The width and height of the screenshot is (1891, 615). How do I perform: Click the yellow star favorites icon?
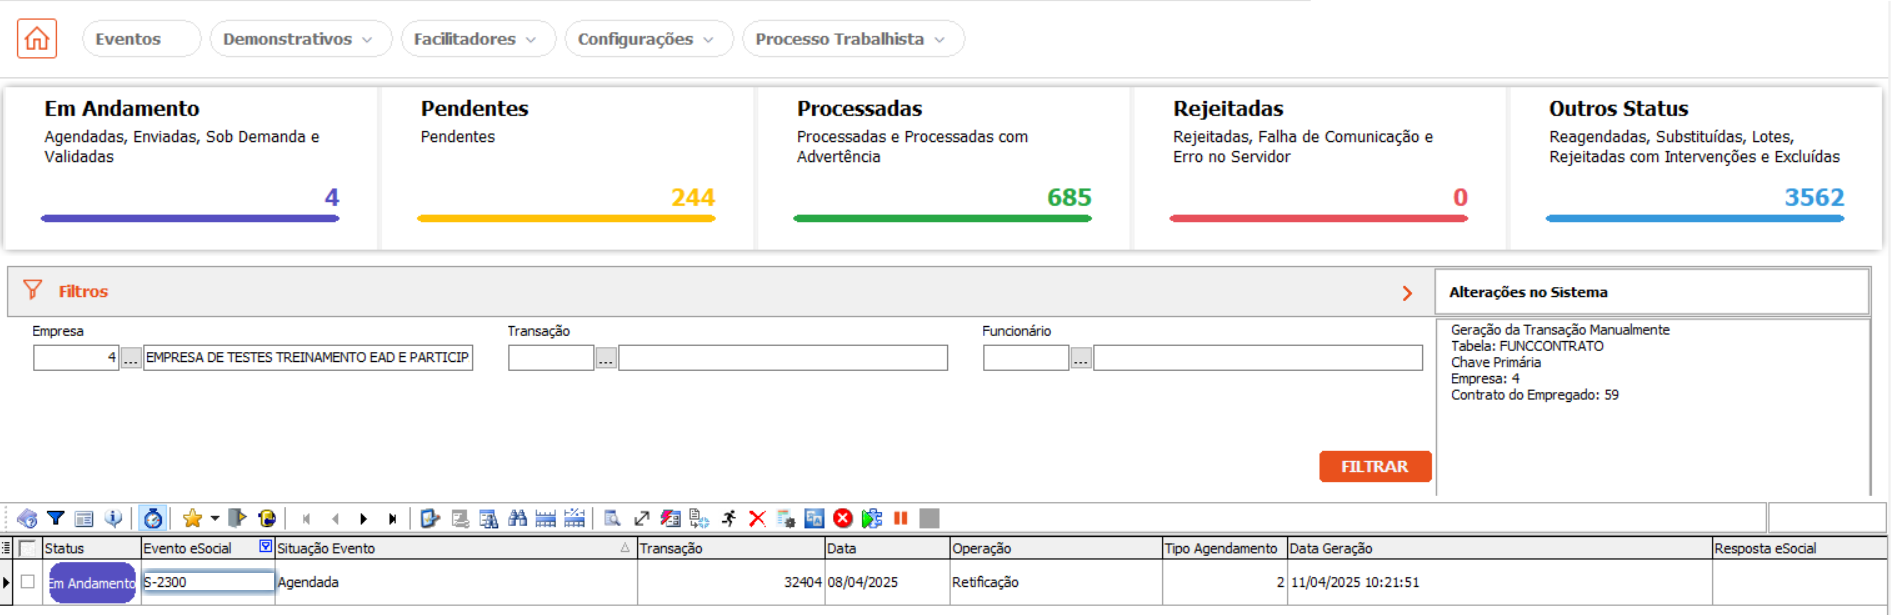point(192,518)
